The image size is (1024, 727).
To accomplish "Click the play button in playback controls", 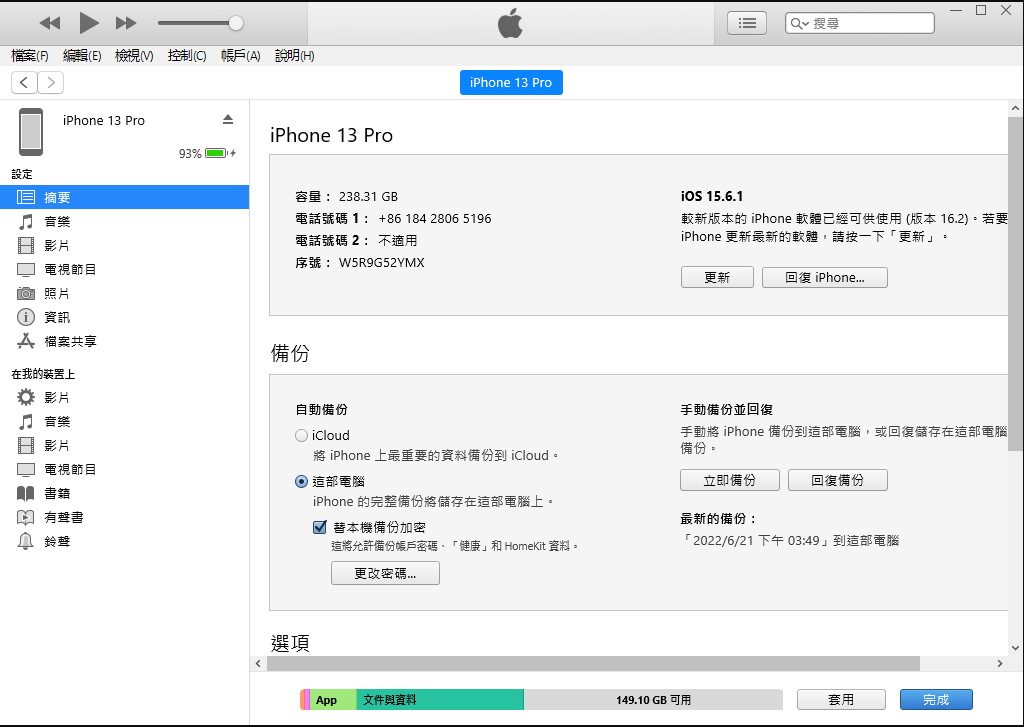I will point(89,22).
